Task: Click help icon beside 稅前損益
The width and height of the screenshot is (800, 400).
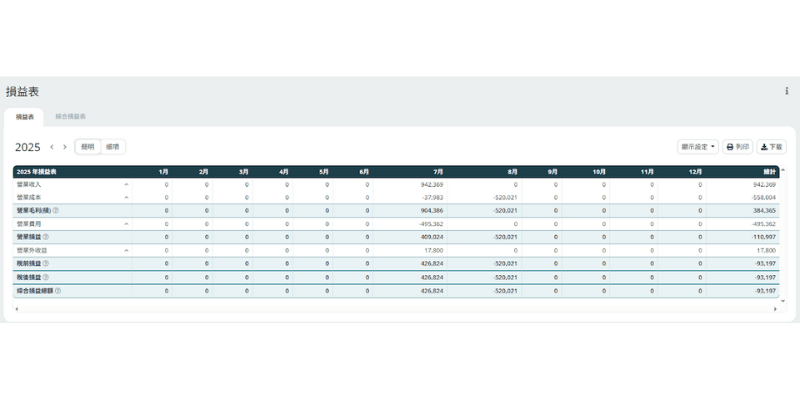Action: 45,264
